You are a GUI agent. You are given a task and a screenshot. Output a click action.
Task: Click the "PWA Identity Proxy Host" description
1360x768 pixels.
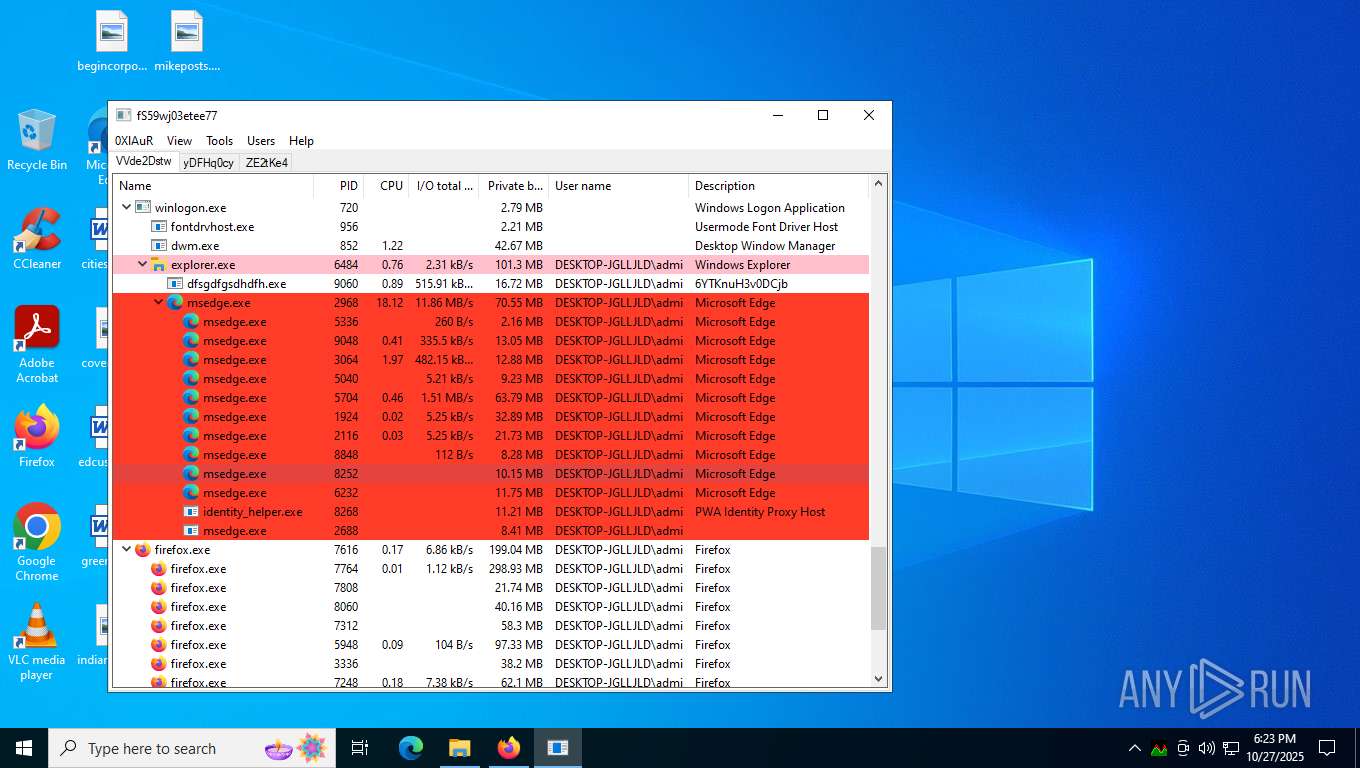760,512
